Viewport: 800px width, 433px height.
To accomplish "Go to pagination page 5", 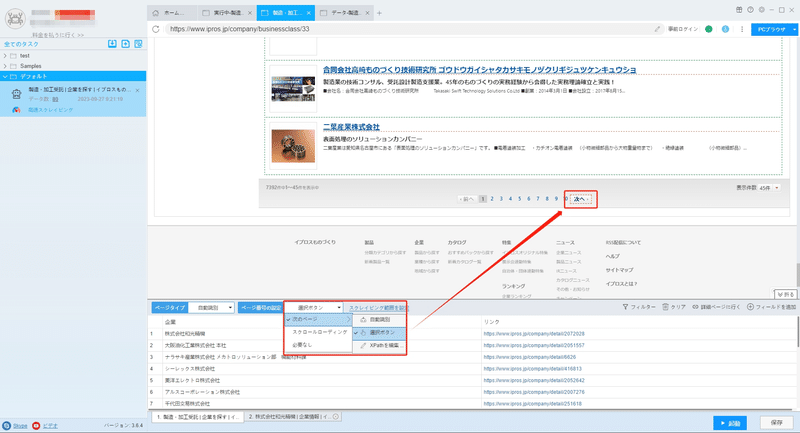I will click(519, 199).
